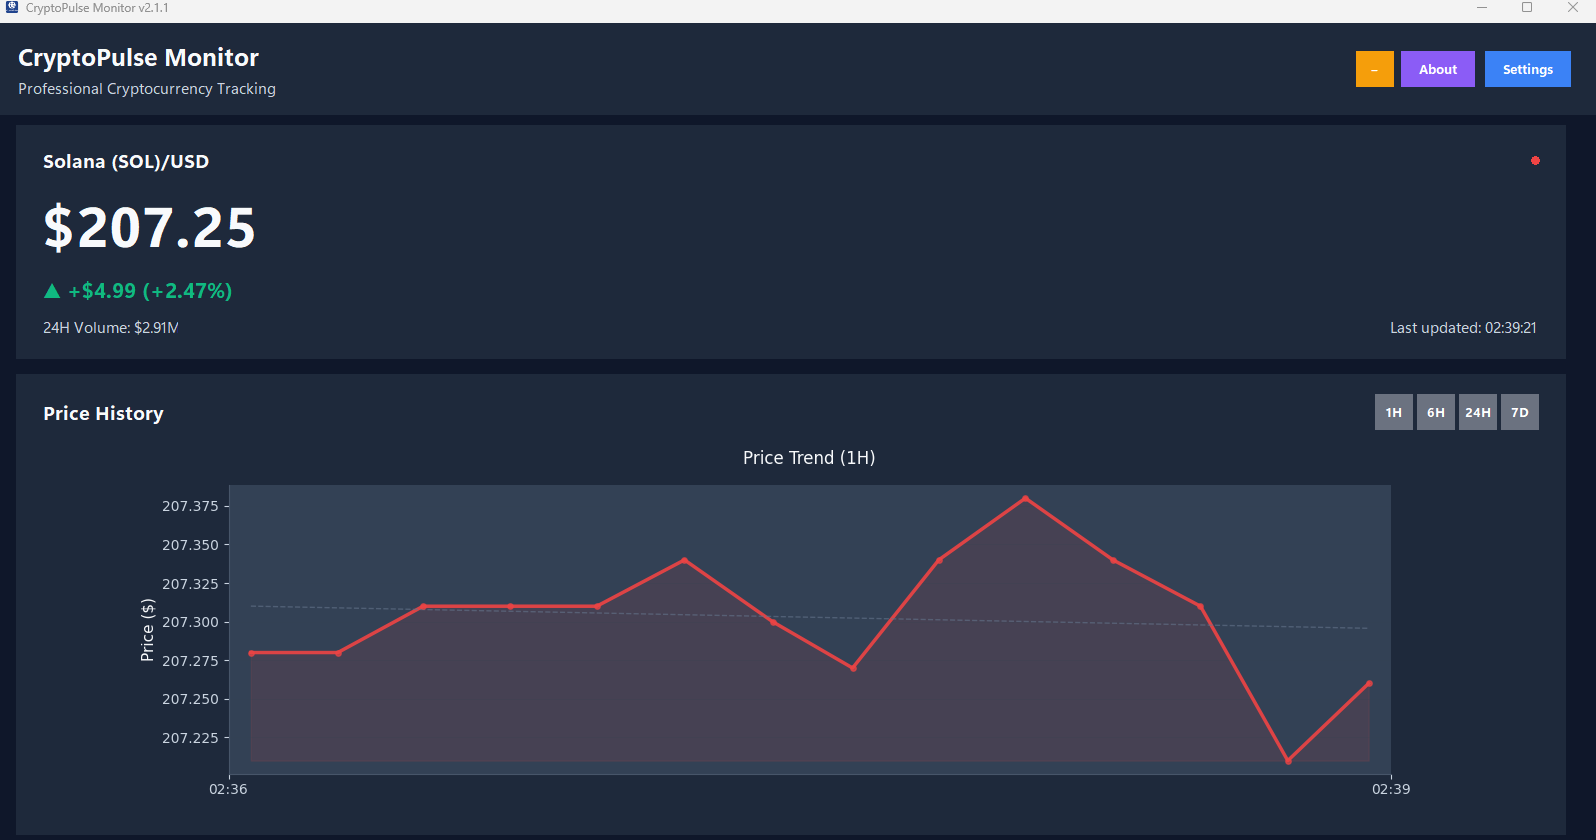
Task: Click the Price History heading
Action: tap(103, 413)
